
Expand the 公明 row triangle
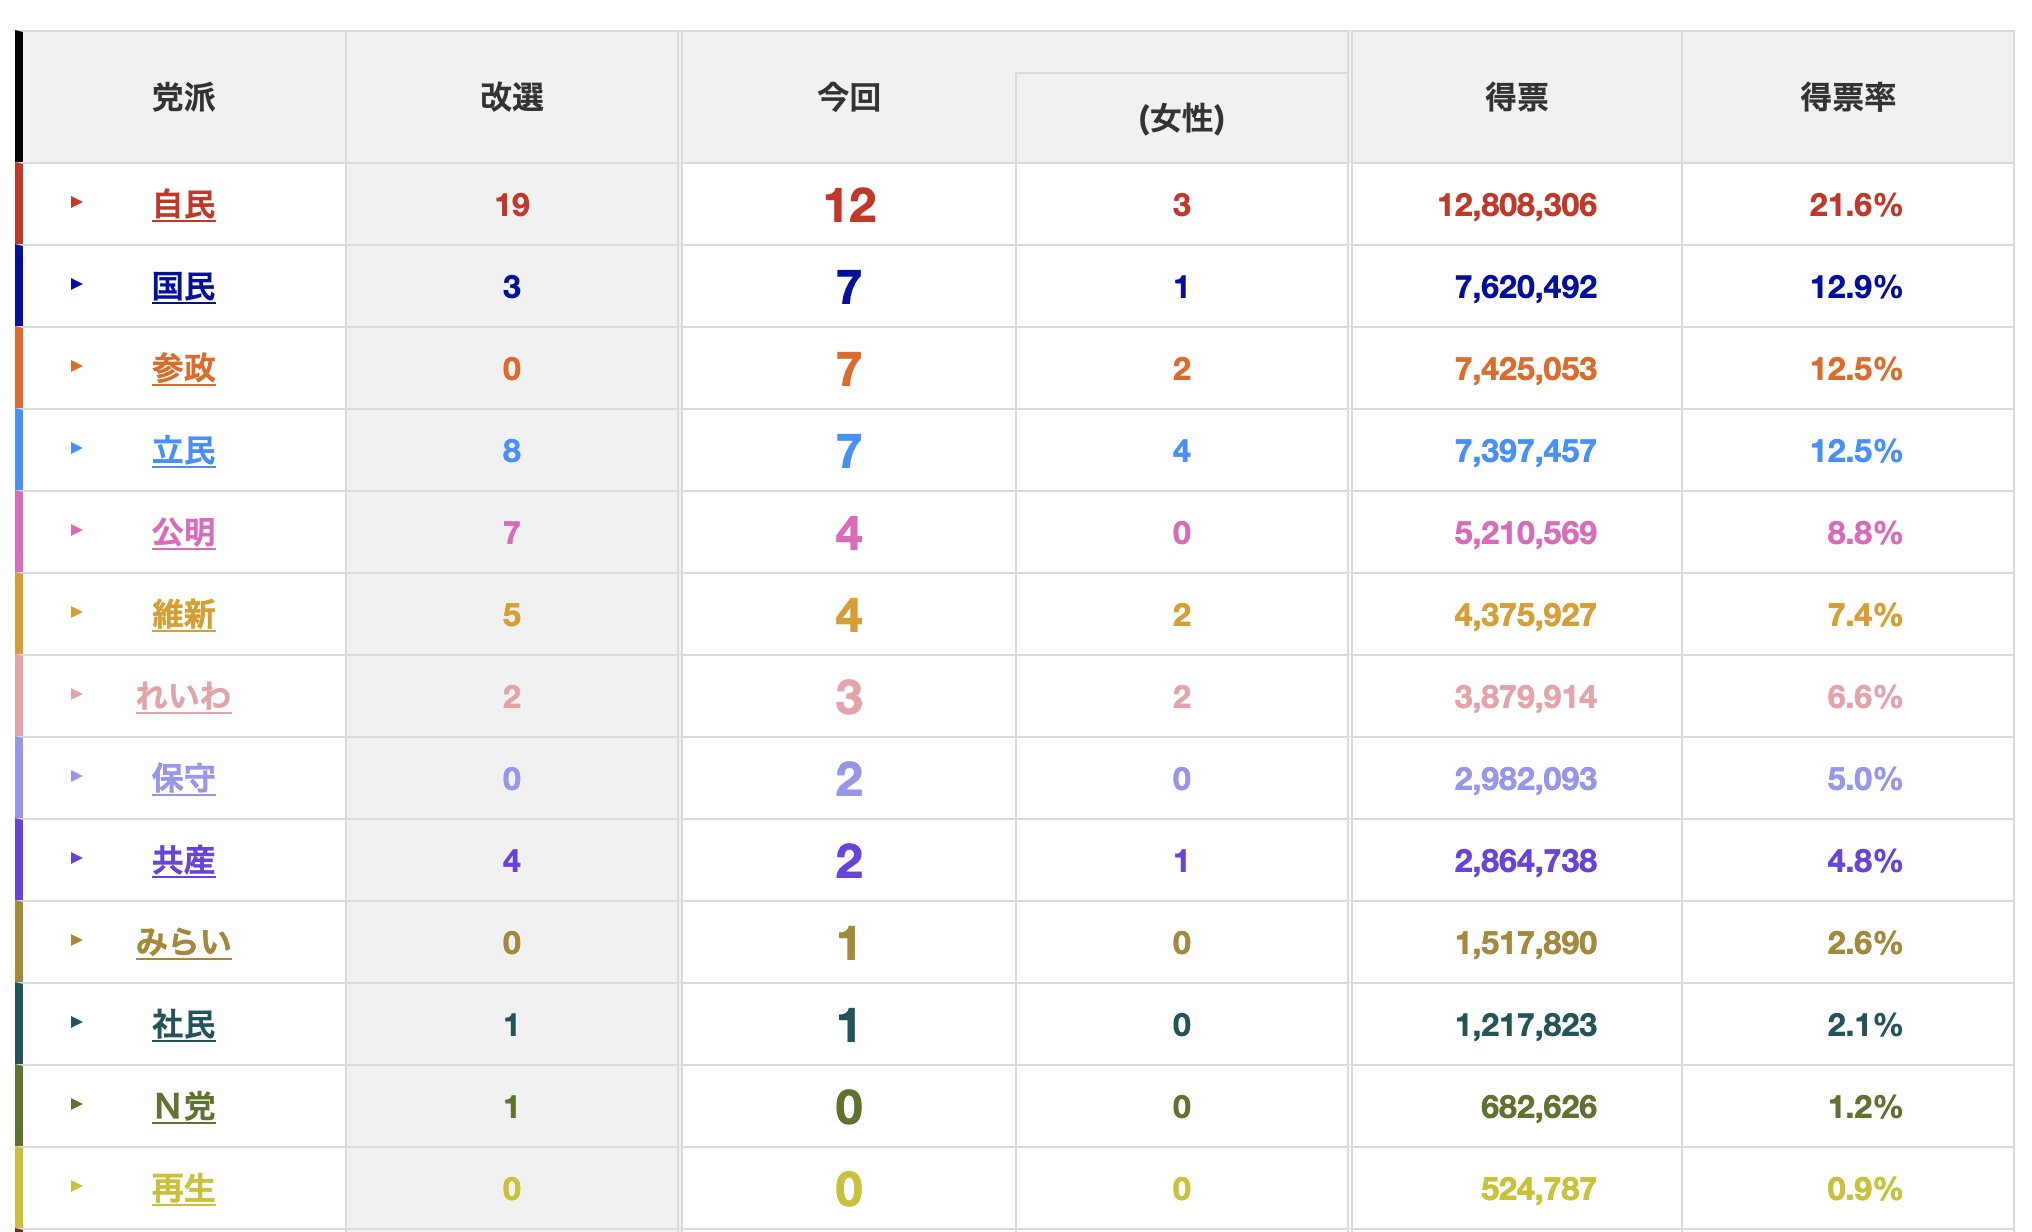click(x=76, y=531)
